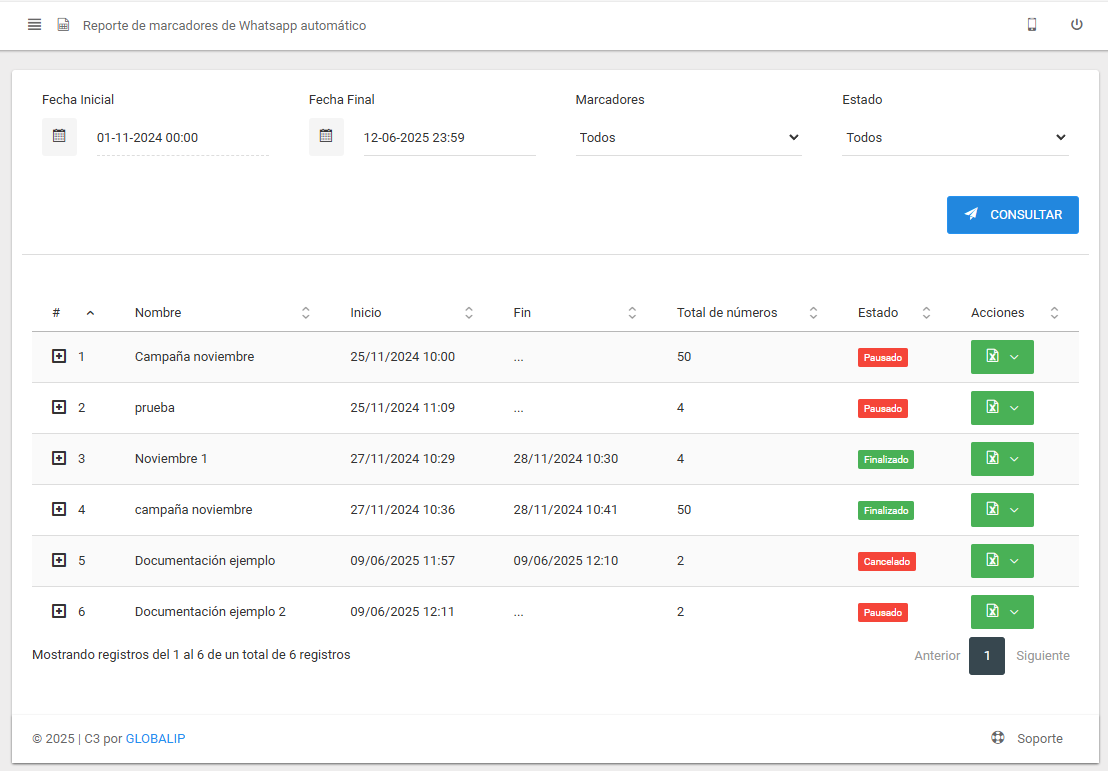Click the Soporte link

(1039, 738)
